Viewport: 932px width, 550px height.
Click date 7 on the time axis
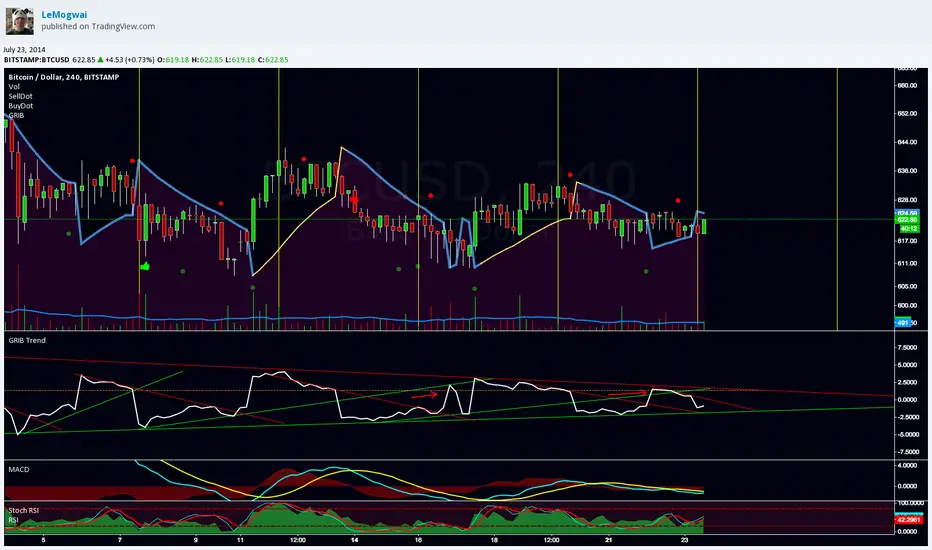pyautogui.click(x=120, y=540)
